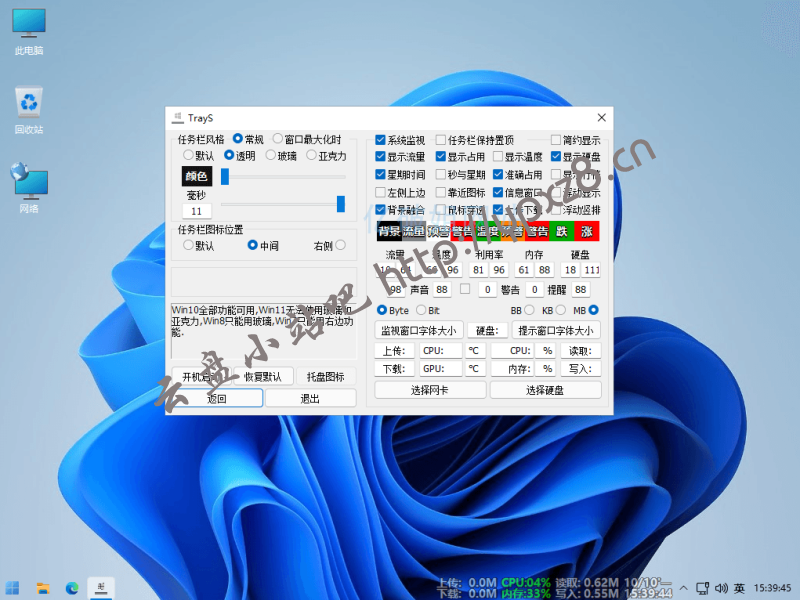Click the 毫秒 refresh interval slider handle

point(341,204)
